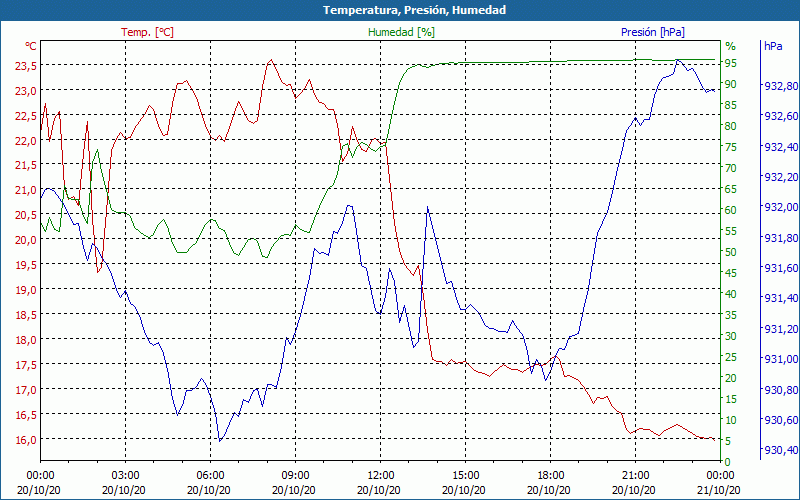Click the 930,40 pressure axis value

(781, 450)
